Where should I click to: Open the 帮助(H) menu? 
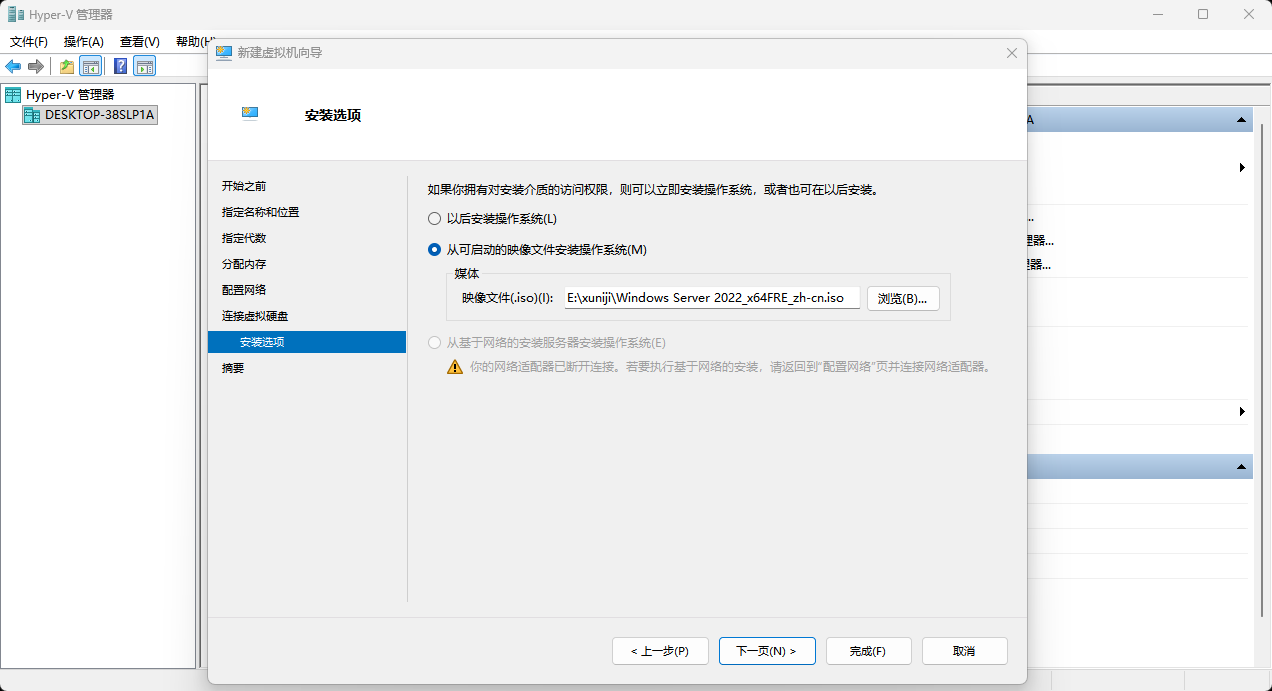pos(195,42)
